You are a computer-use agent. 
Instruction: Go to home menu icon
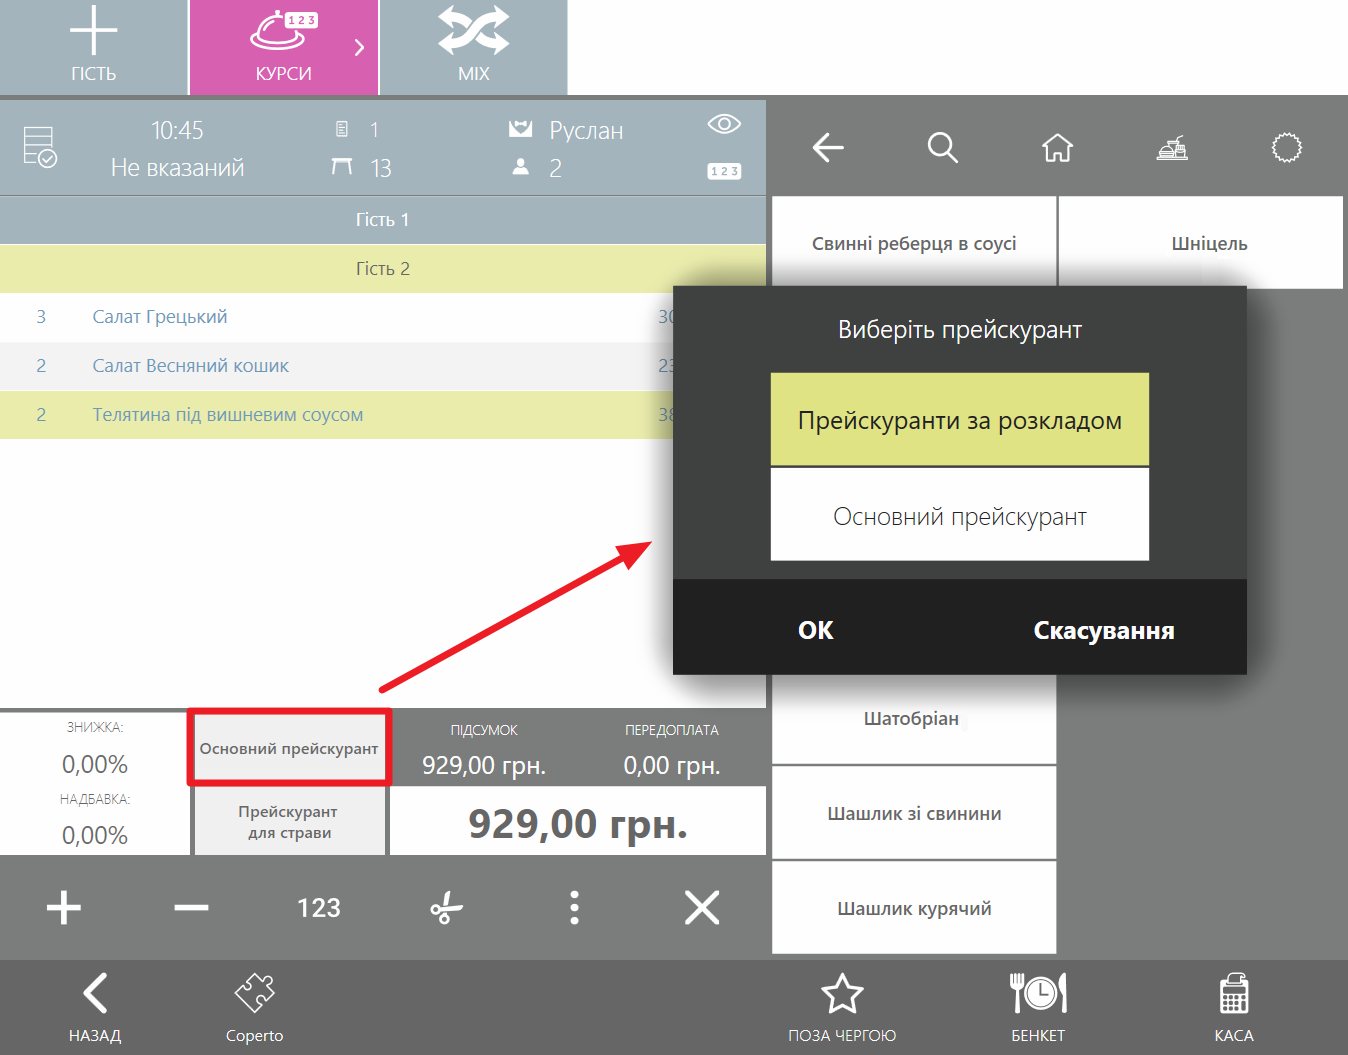click(x=1057, y=148)
